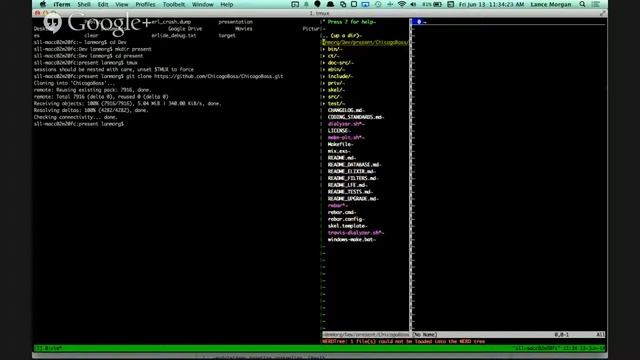Select README.md in the tree
This screenshot has width=640, height=360.
click(342, 158)
